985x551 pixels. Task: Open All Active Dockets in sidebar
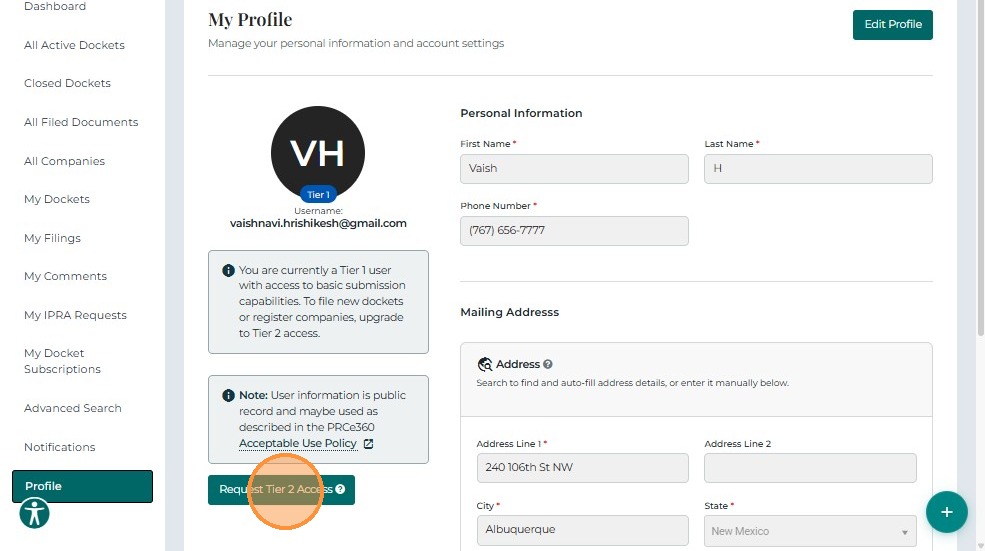point(74,45)
